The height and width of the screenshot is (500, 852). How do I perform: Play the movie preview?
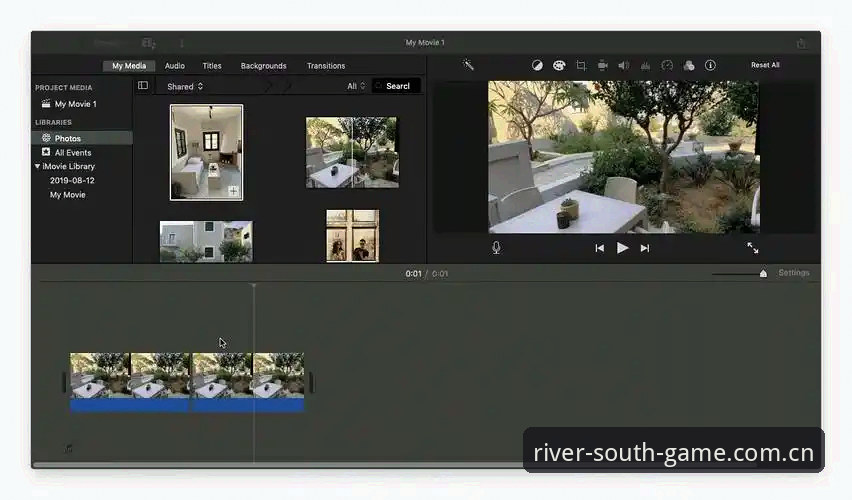click(x=622, y=248)
